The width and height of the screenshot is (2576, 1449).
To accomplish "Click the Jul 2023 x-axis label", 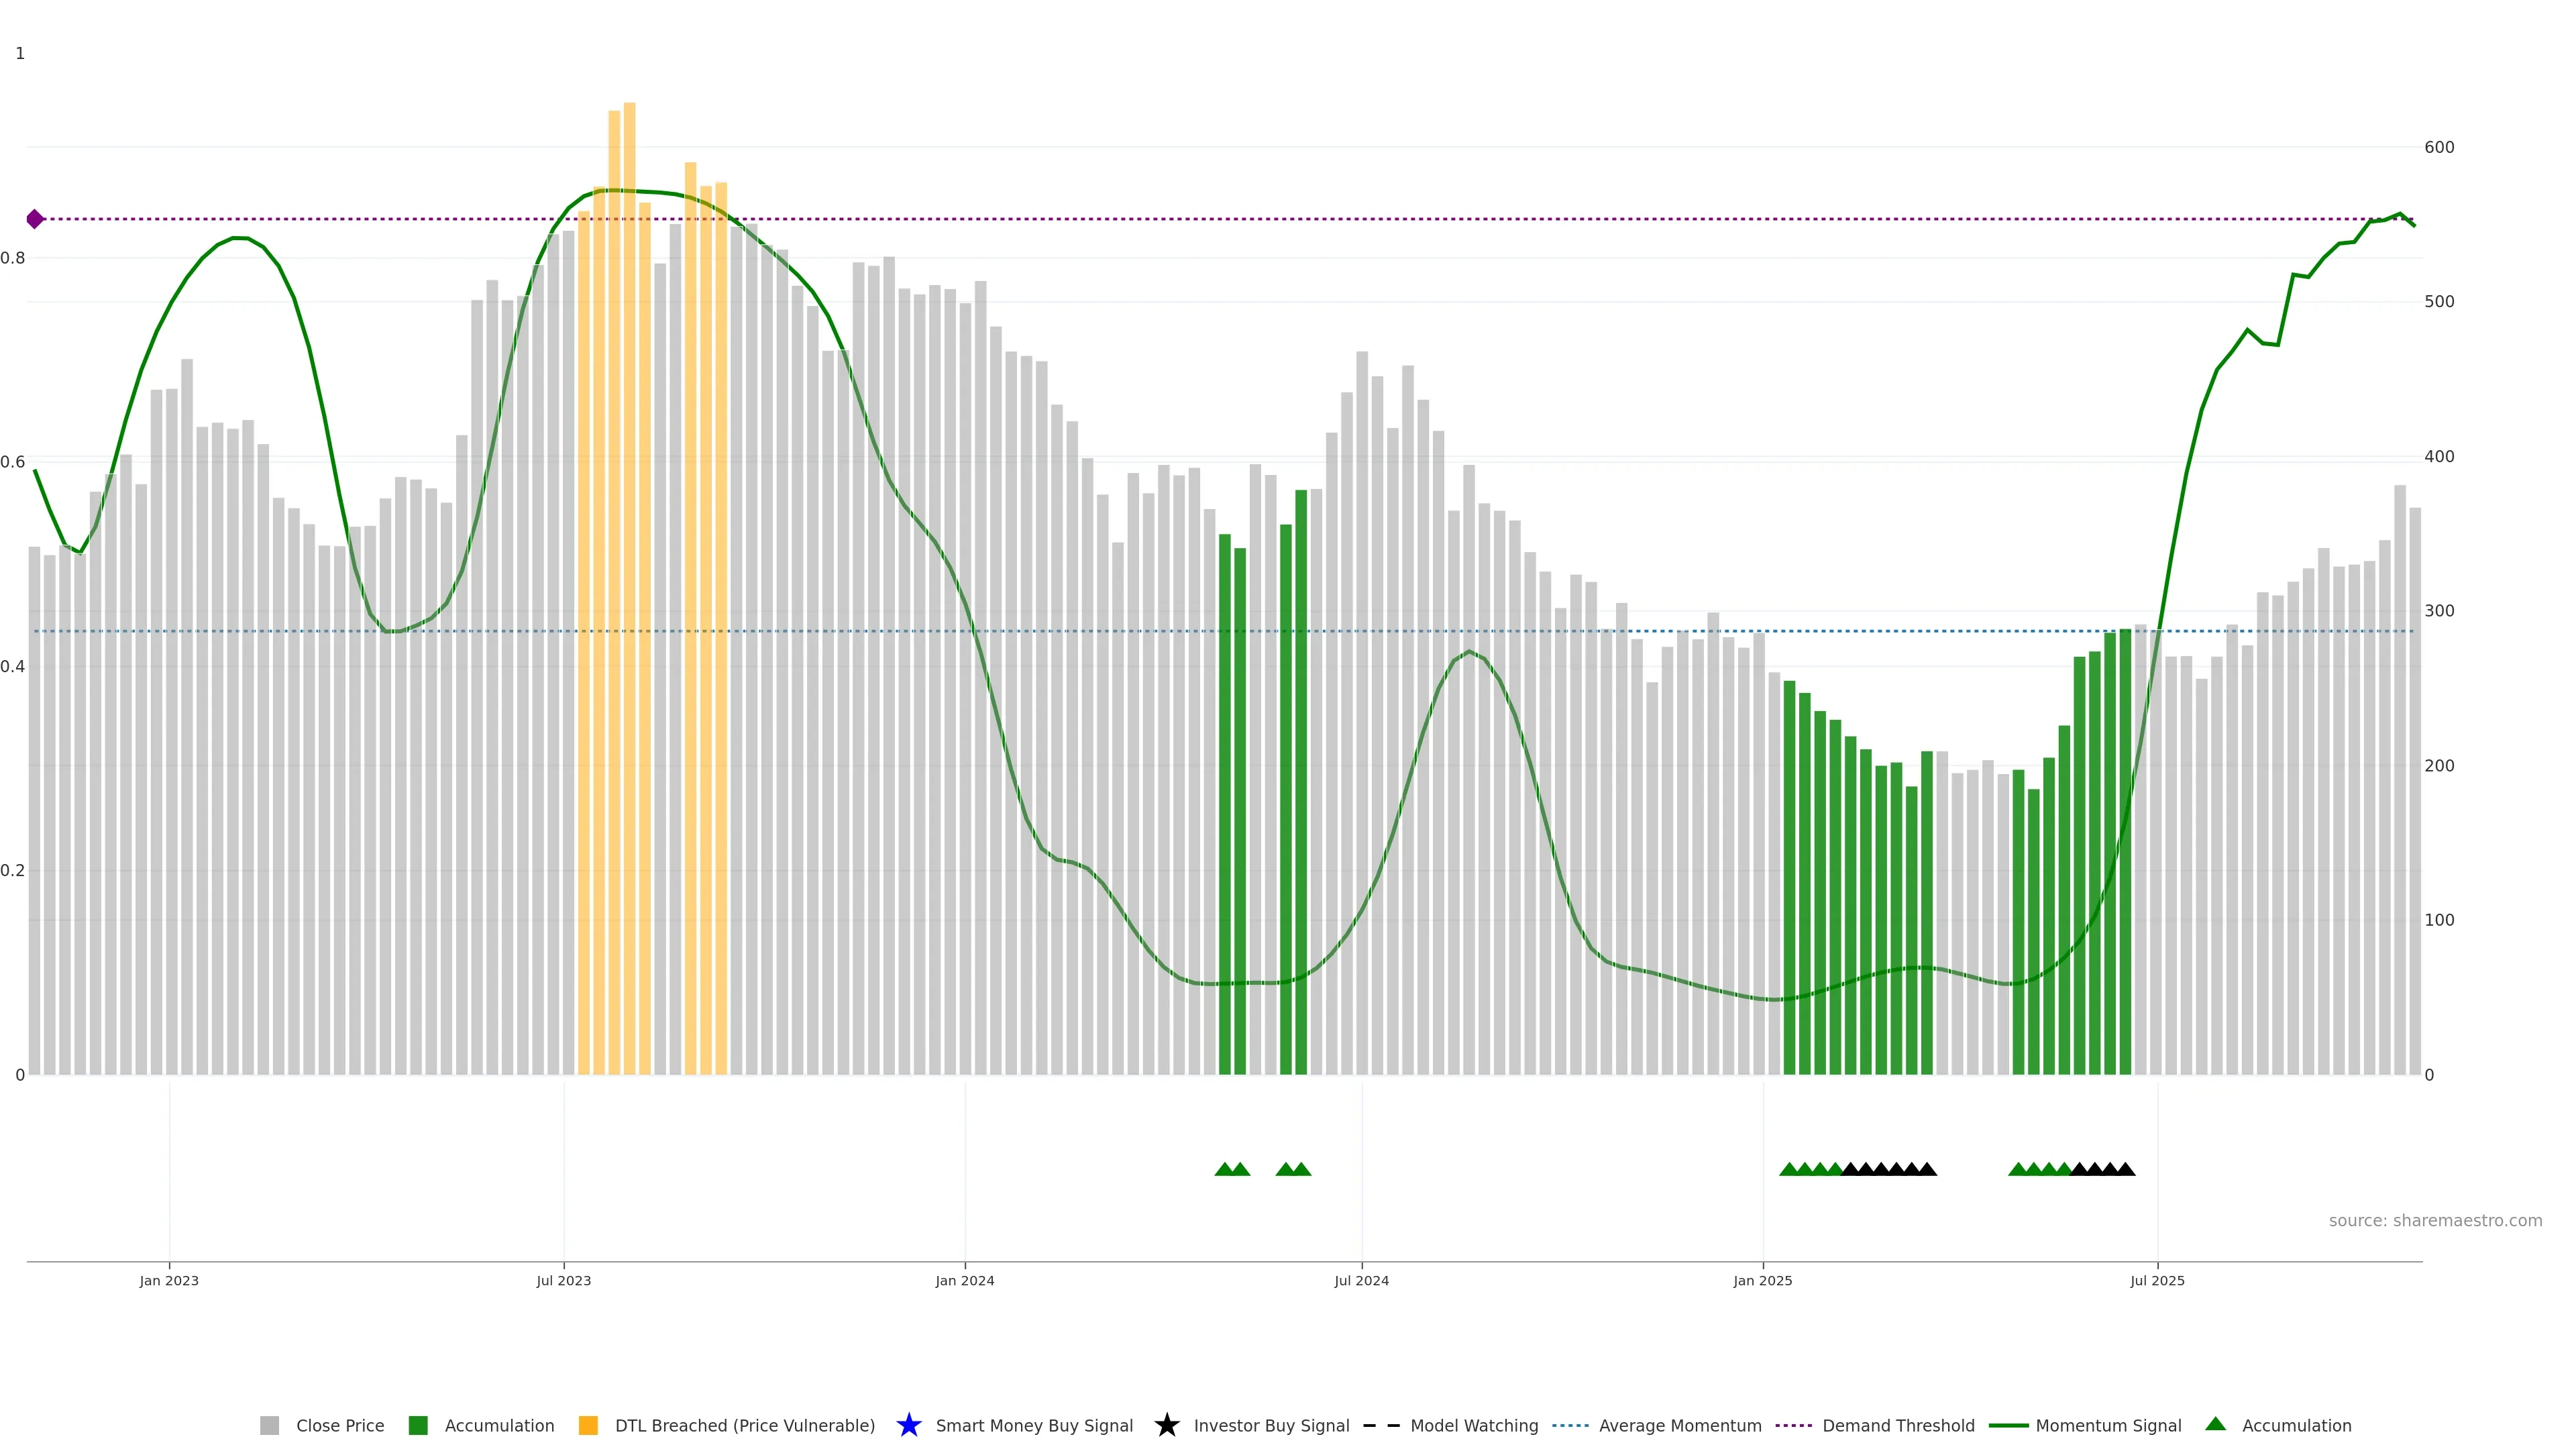I will (x=563, y=1280).
